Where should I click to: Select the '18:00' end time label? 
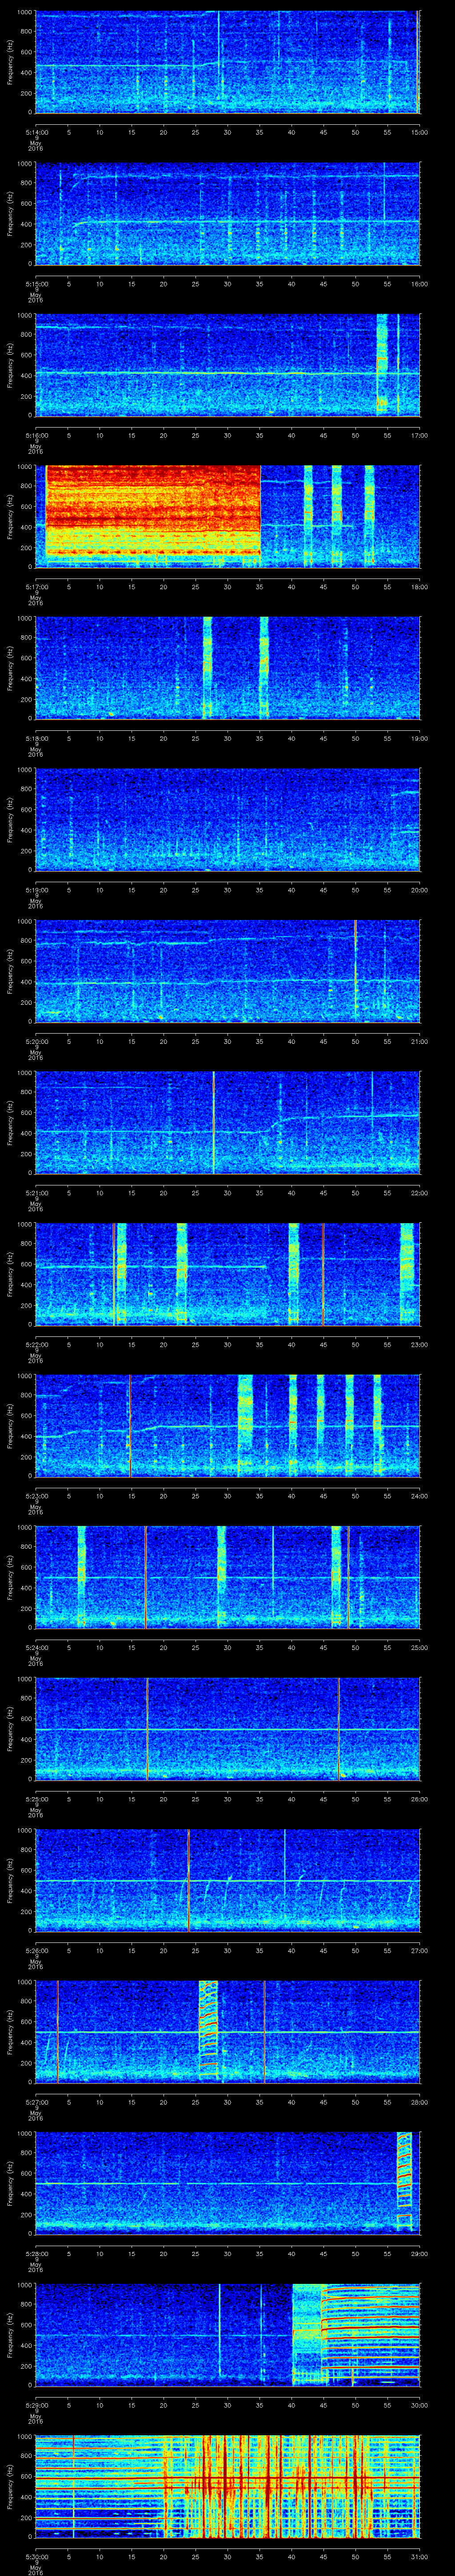[x=420, y=587]
